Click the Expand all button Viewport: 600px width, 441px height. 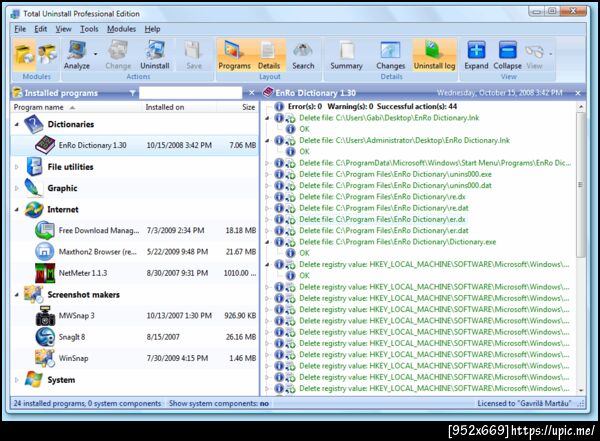pyautogui.click(x=476, y=55)
